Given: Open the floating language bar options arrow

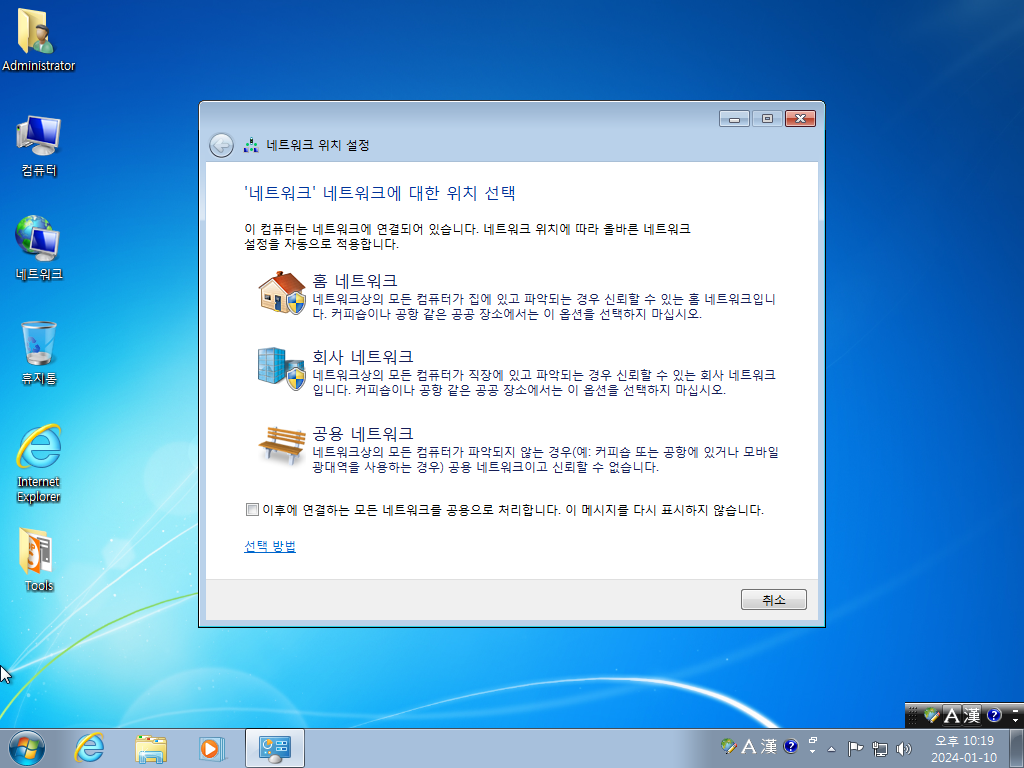Looking at the screenshot, I should (1016, 720).
